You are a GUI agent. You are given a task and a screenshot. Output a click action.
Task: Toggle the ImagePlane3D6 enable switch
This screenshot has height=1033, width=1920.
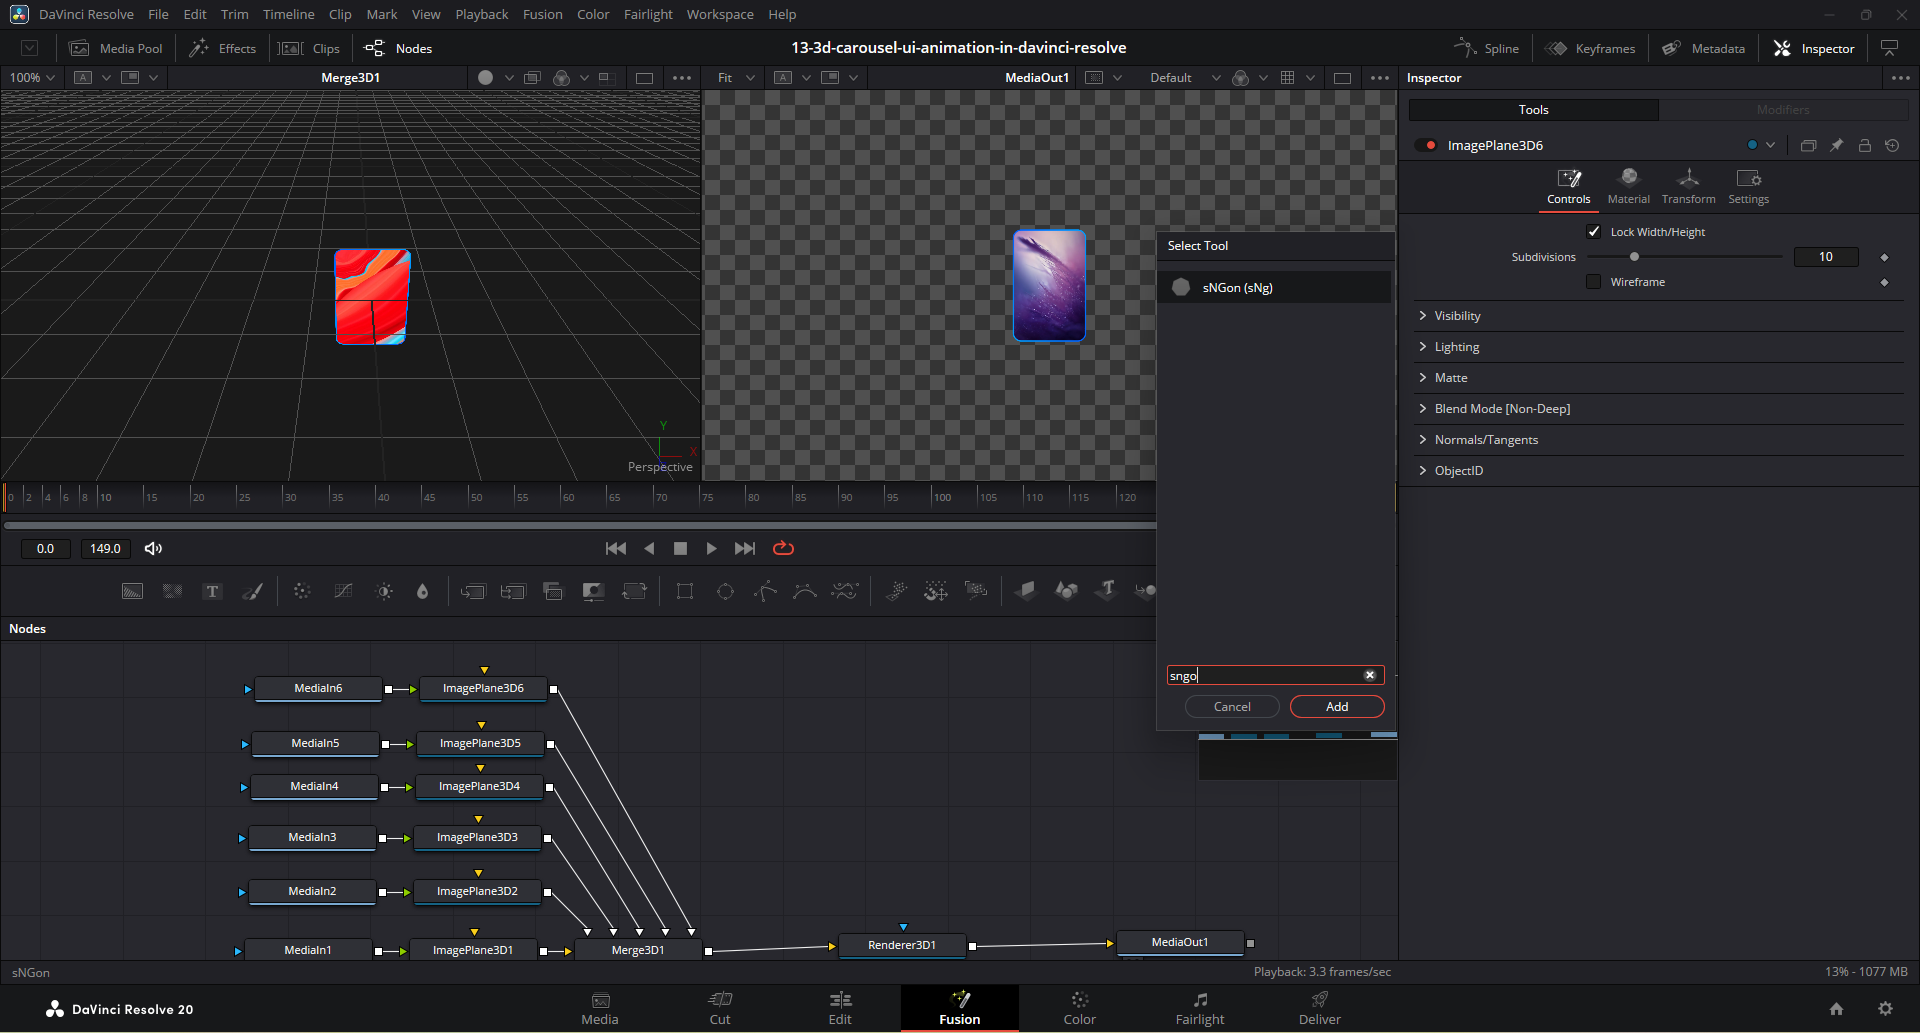pos(1426,145)
